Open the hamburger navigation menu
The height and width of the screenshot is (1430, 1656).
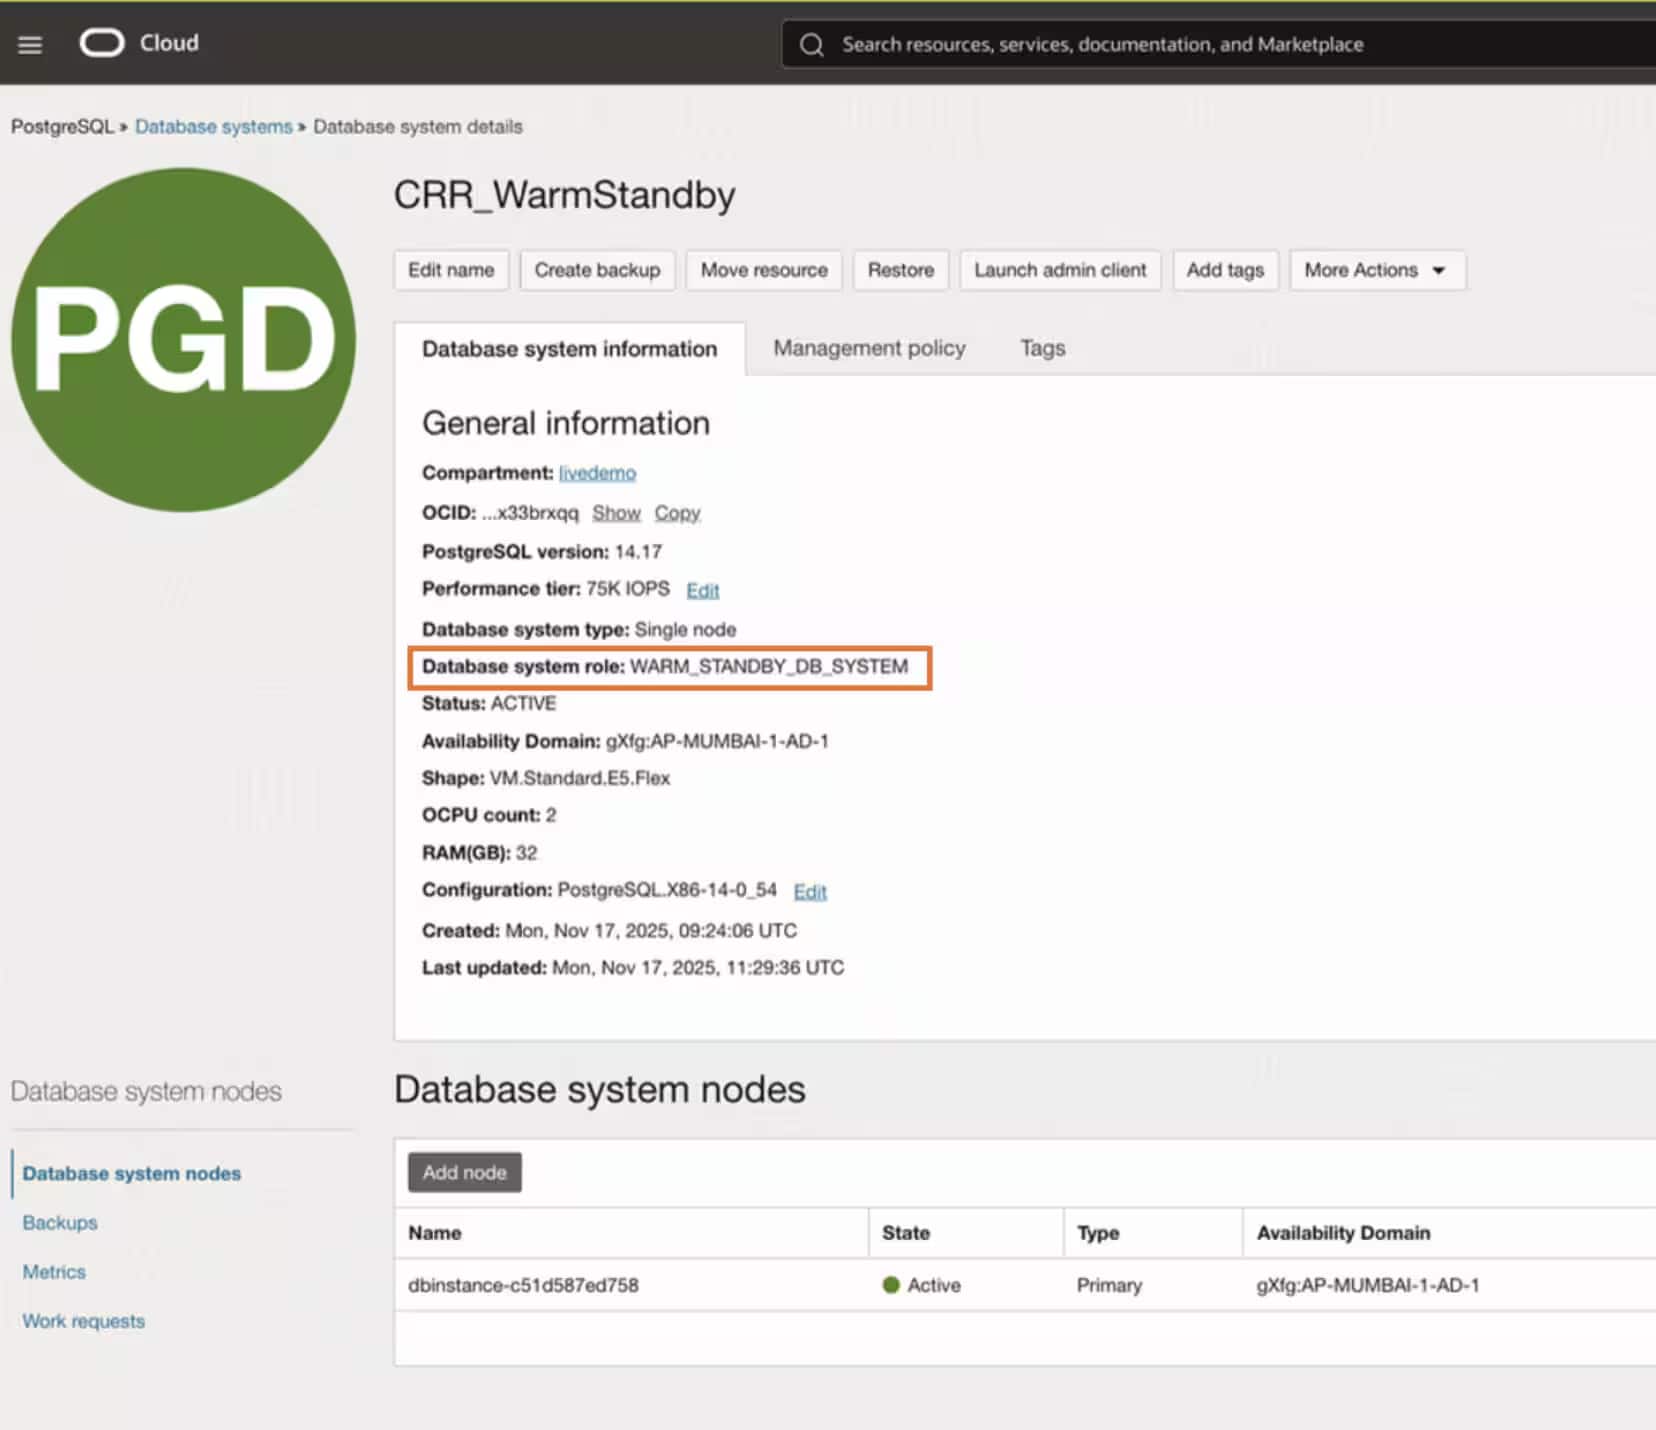coord(30,44)
